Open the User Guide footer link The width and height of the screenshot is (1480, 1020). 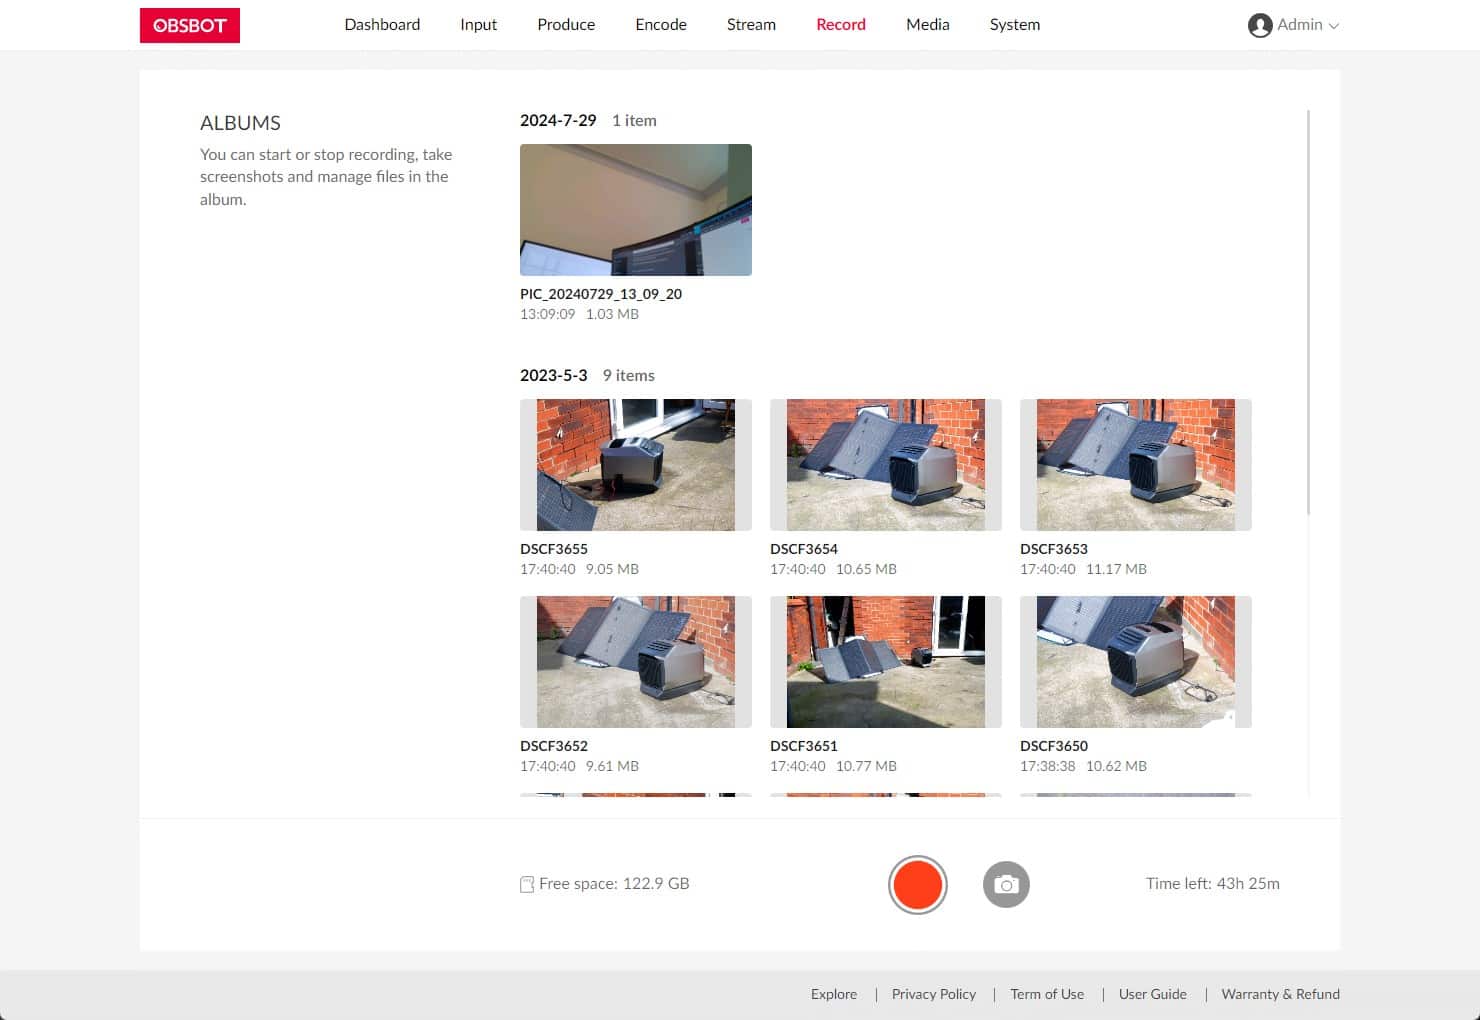pyautogui.click(x=1152, y=994)
